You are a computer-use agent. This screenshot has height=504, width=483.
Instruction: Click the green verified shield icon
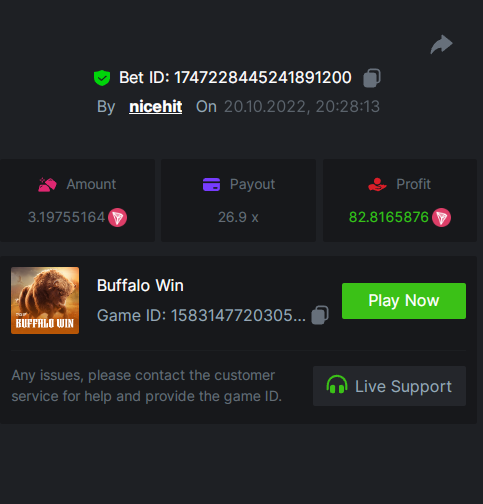(x=102, y=78)
